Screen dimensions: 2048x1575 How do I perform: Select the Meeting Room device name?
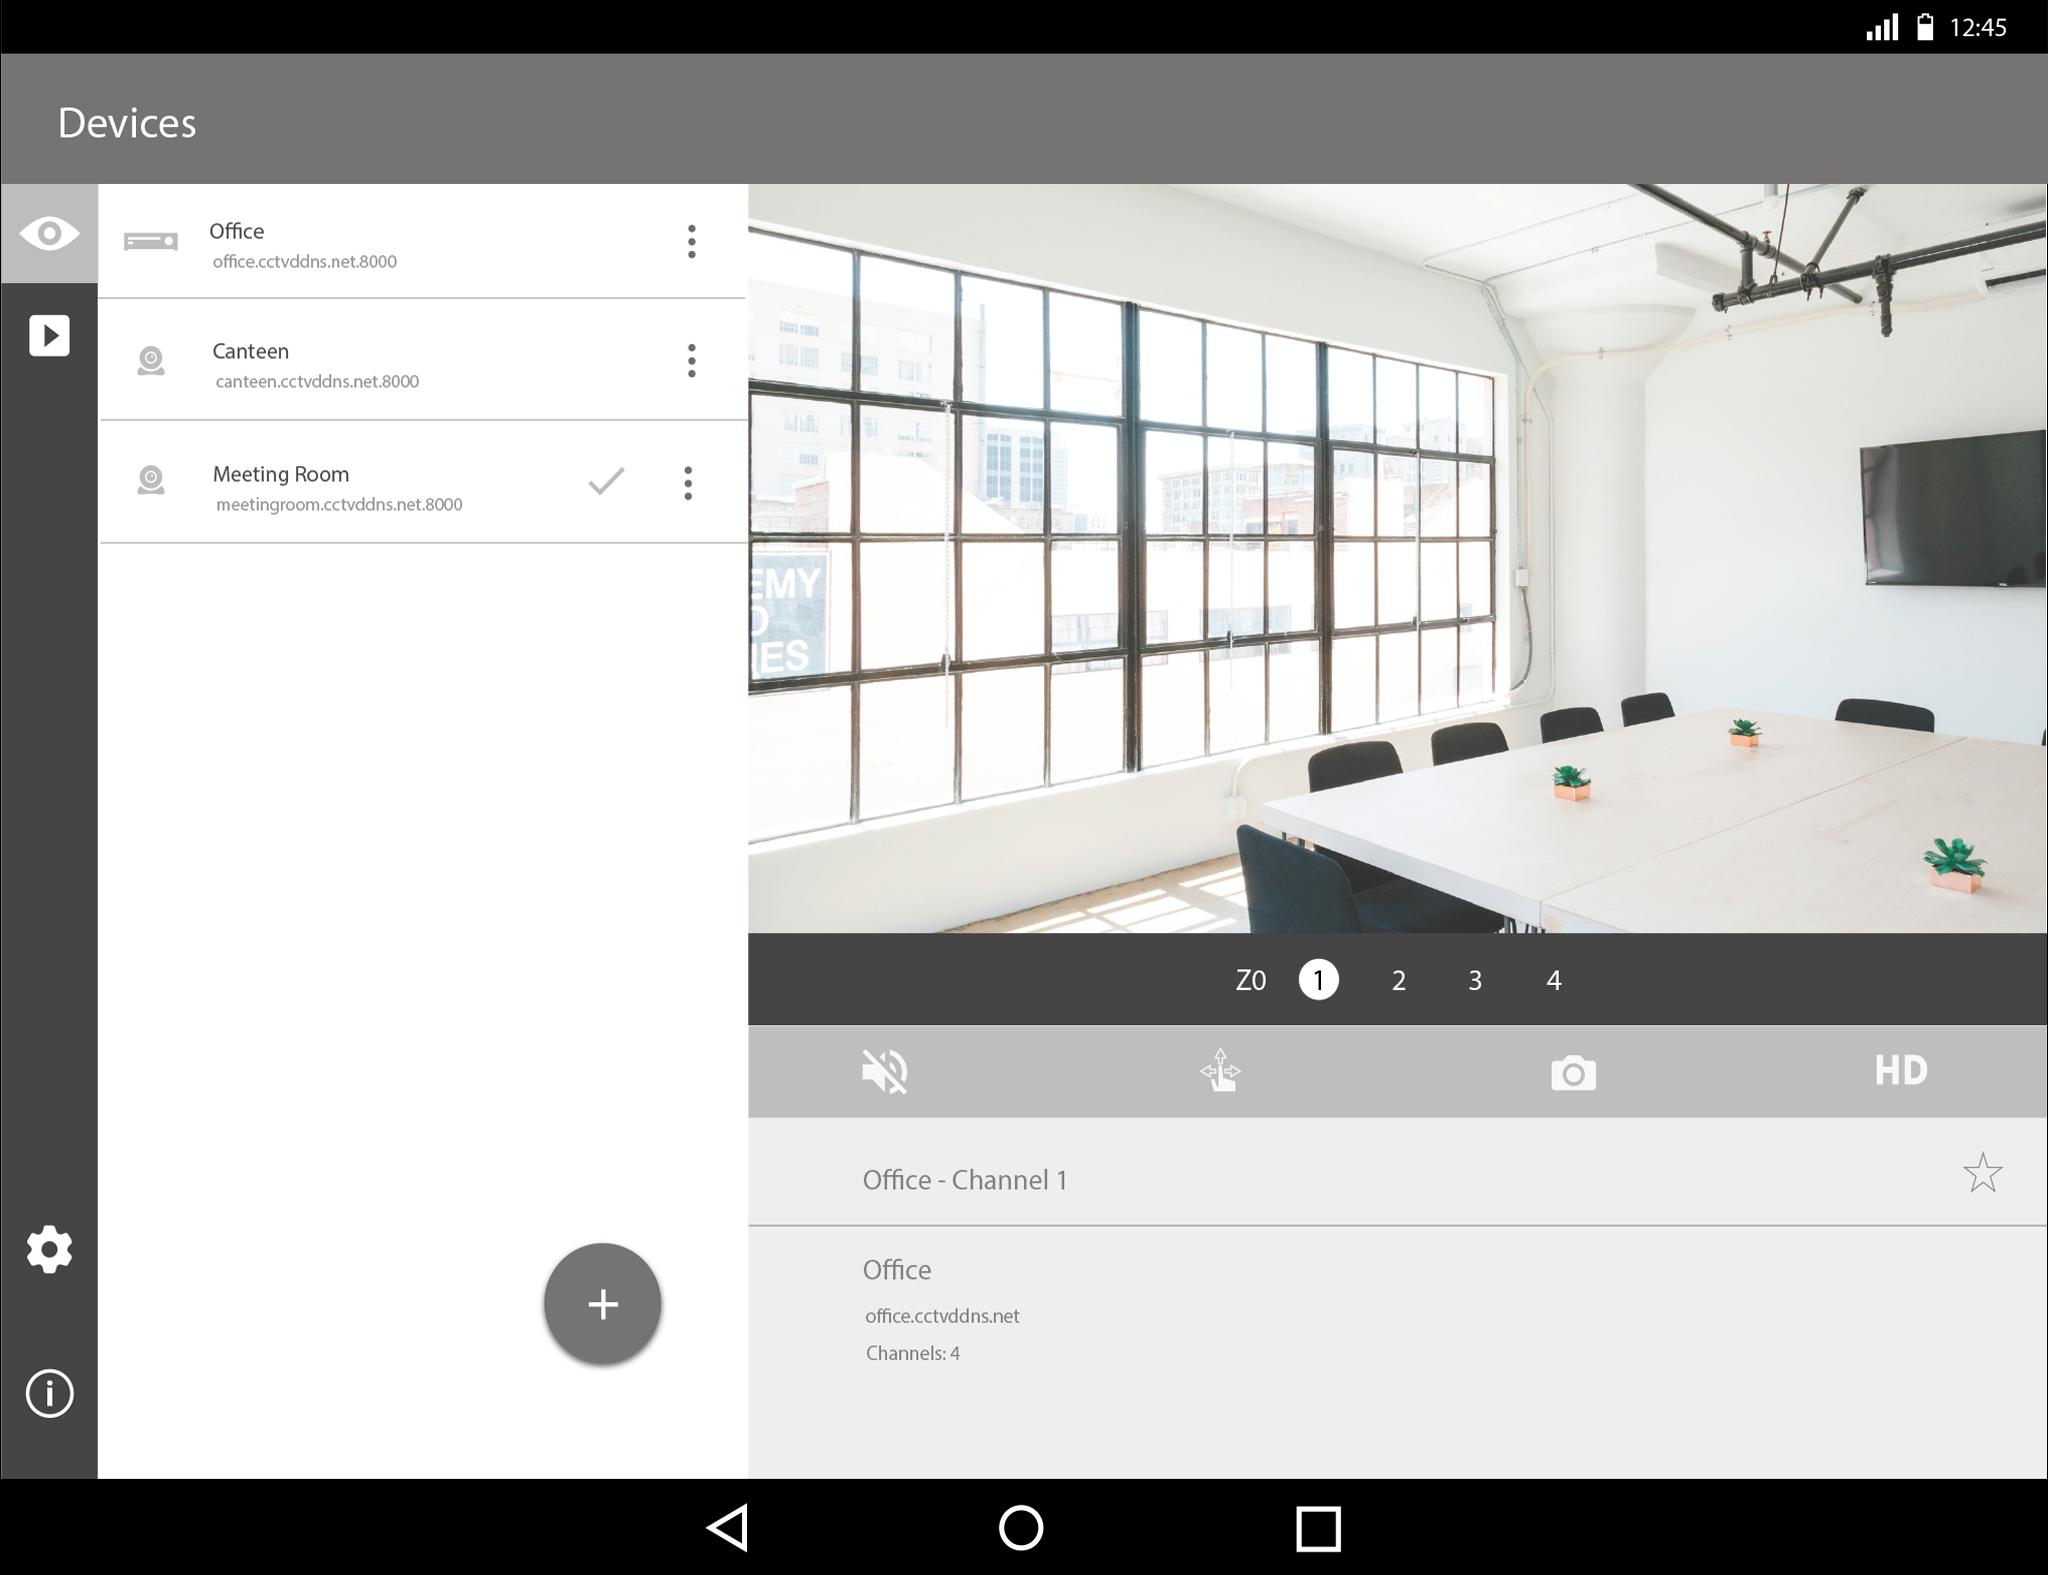[281, 474]
